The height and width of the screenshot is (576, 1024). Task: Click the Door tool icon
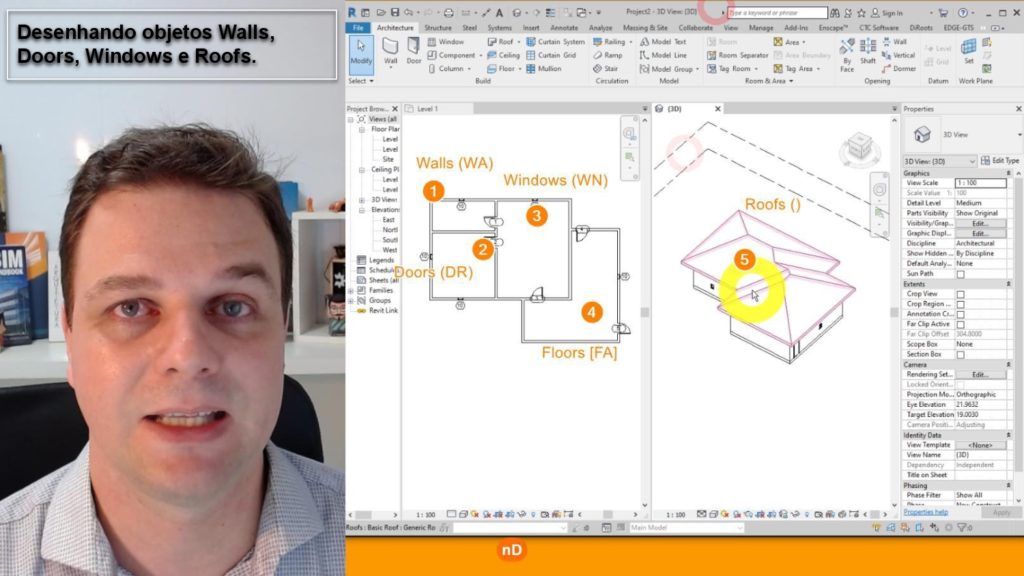[x=414, y=51]
